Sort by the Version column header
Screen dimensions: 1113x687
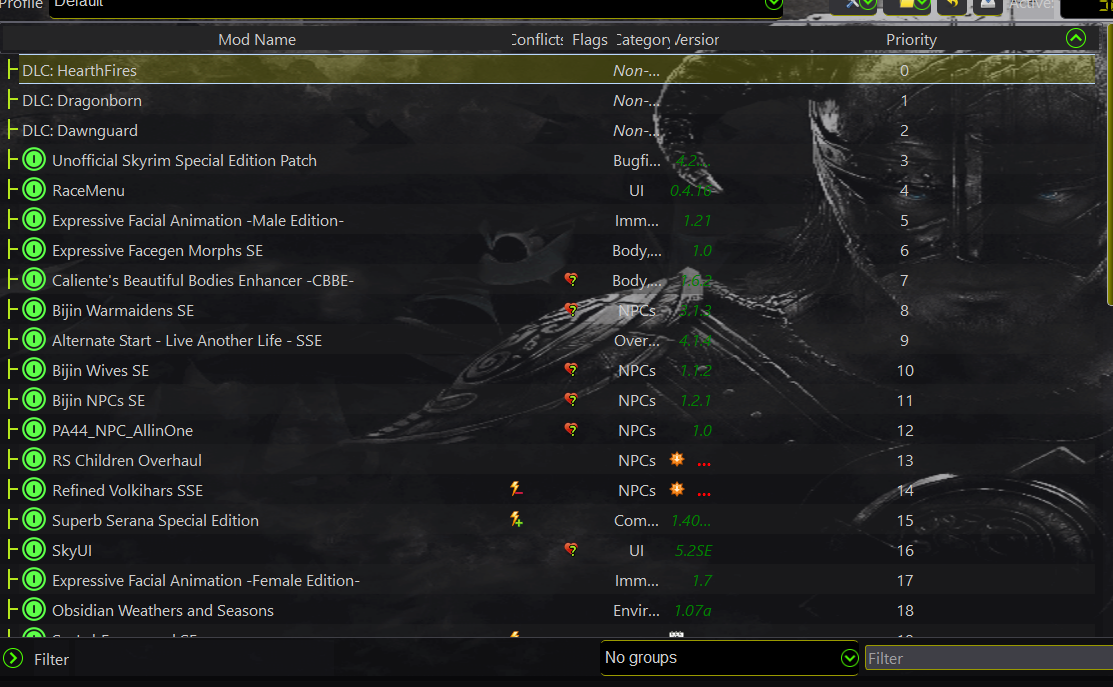[698, 40]
